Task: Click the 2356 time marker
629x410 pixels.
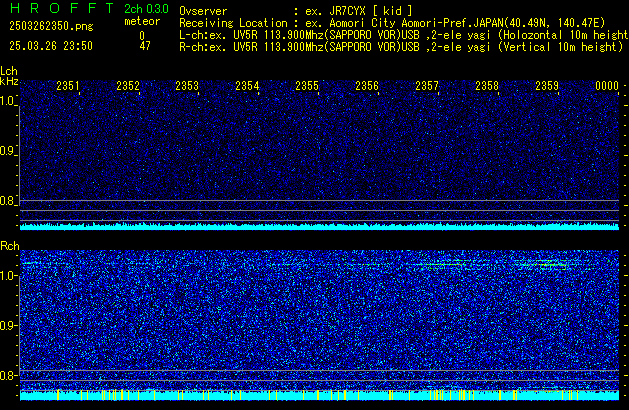Action: (367, 86)
